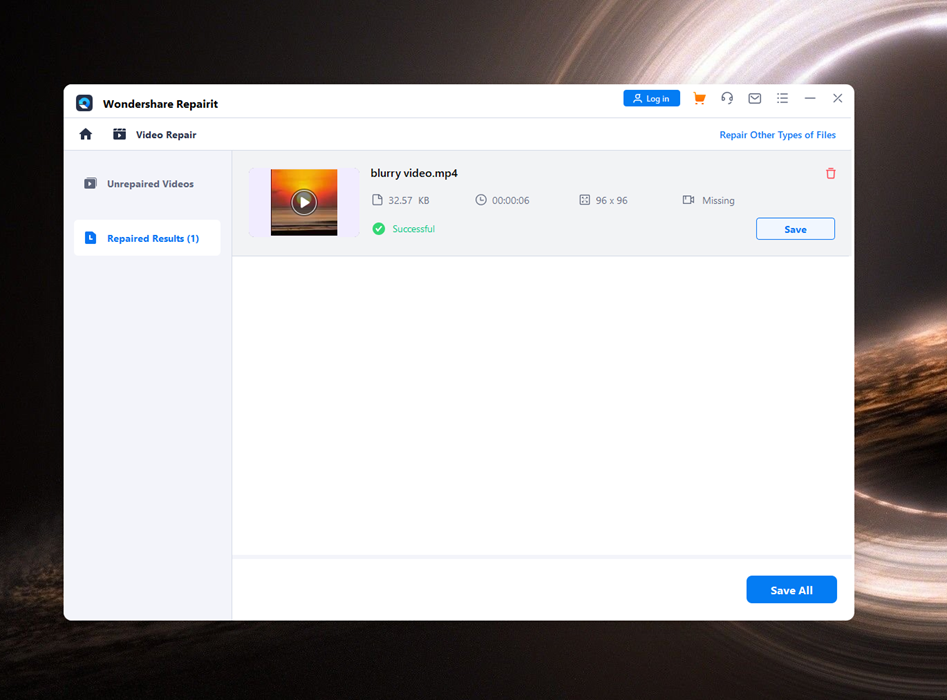Viewport: 947px width, 700px height.
Task: Click the clock duration icon
Action: (481, 200)
